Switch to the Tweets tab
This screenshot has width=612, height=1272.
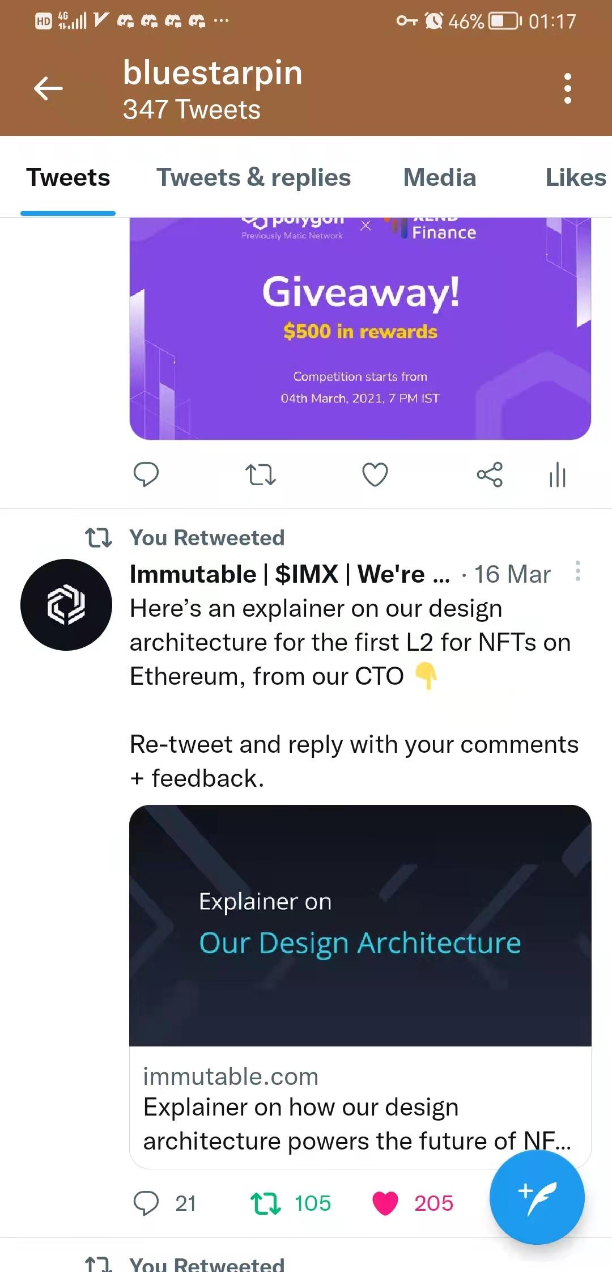pos(68,178)
